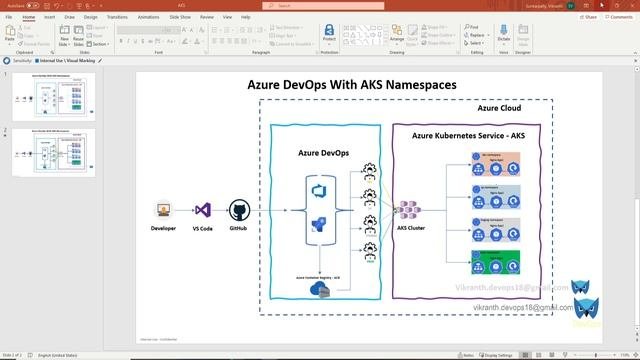Click the sensitivity label edit pencil icon
Image resolution: width=640 pixels, height=360 pixels.
coord(100,60)
